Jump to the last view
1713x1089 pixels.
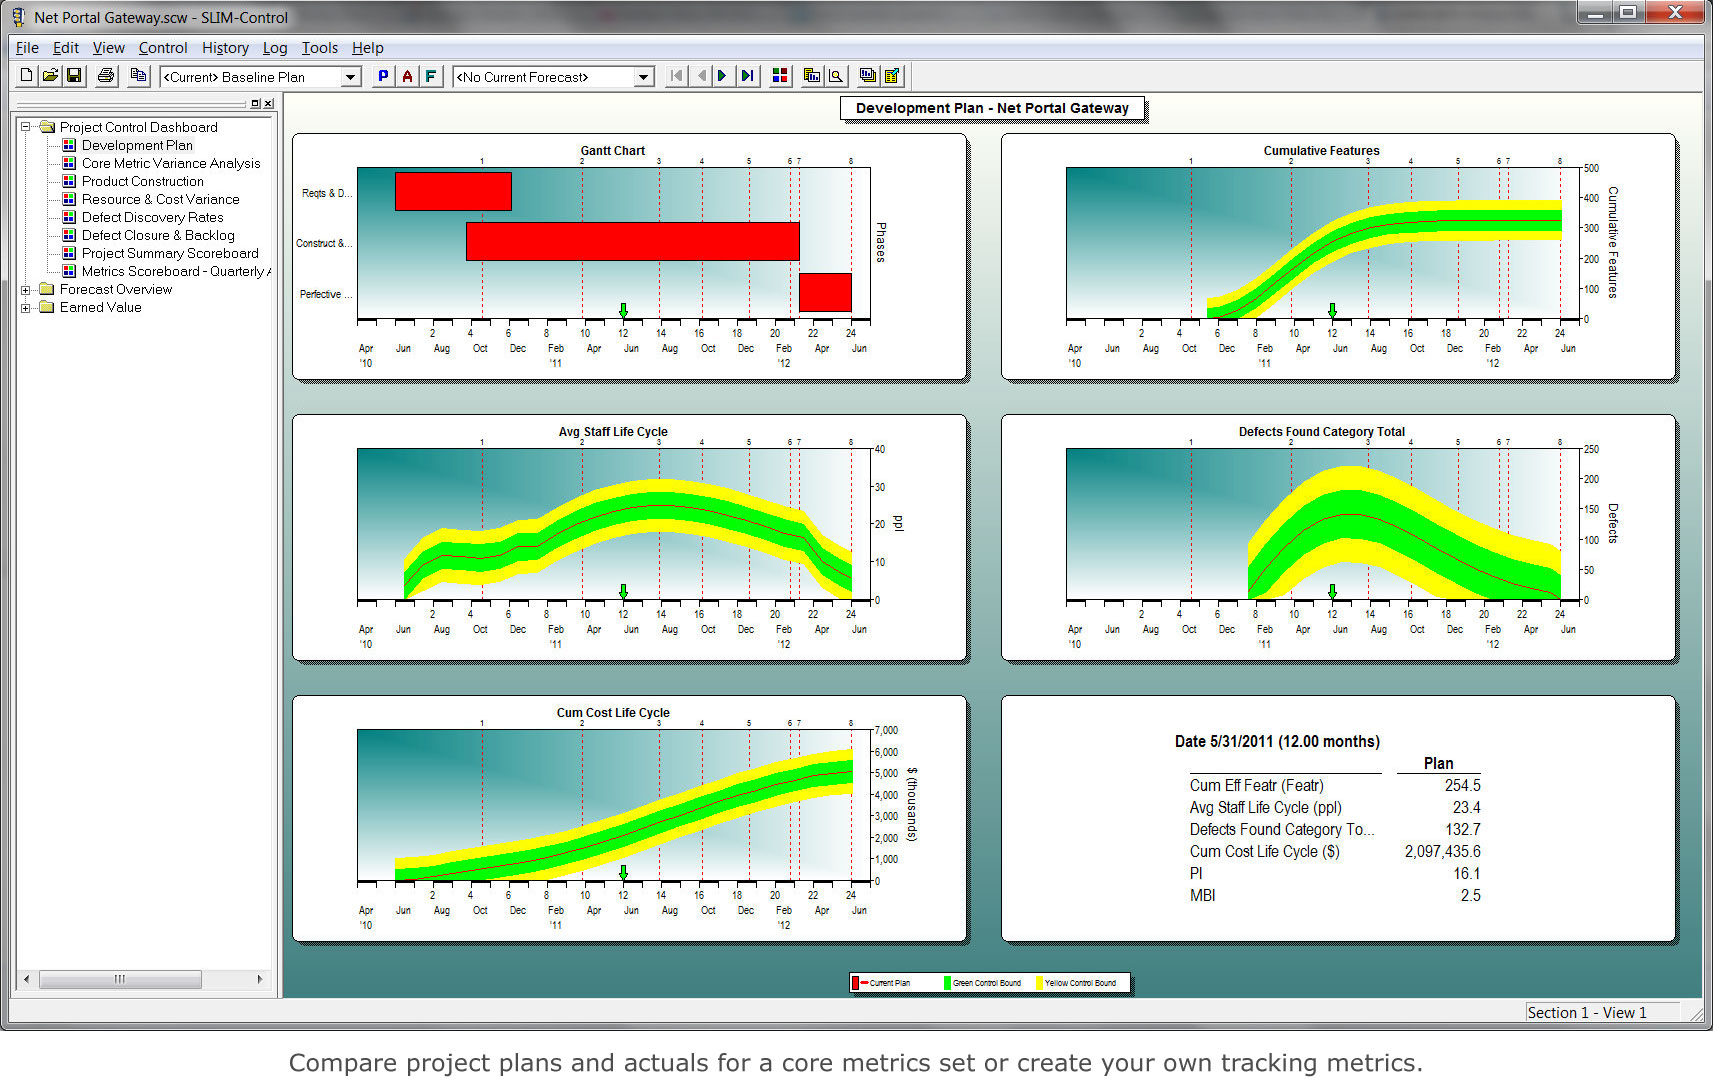(x=747, y=75)
